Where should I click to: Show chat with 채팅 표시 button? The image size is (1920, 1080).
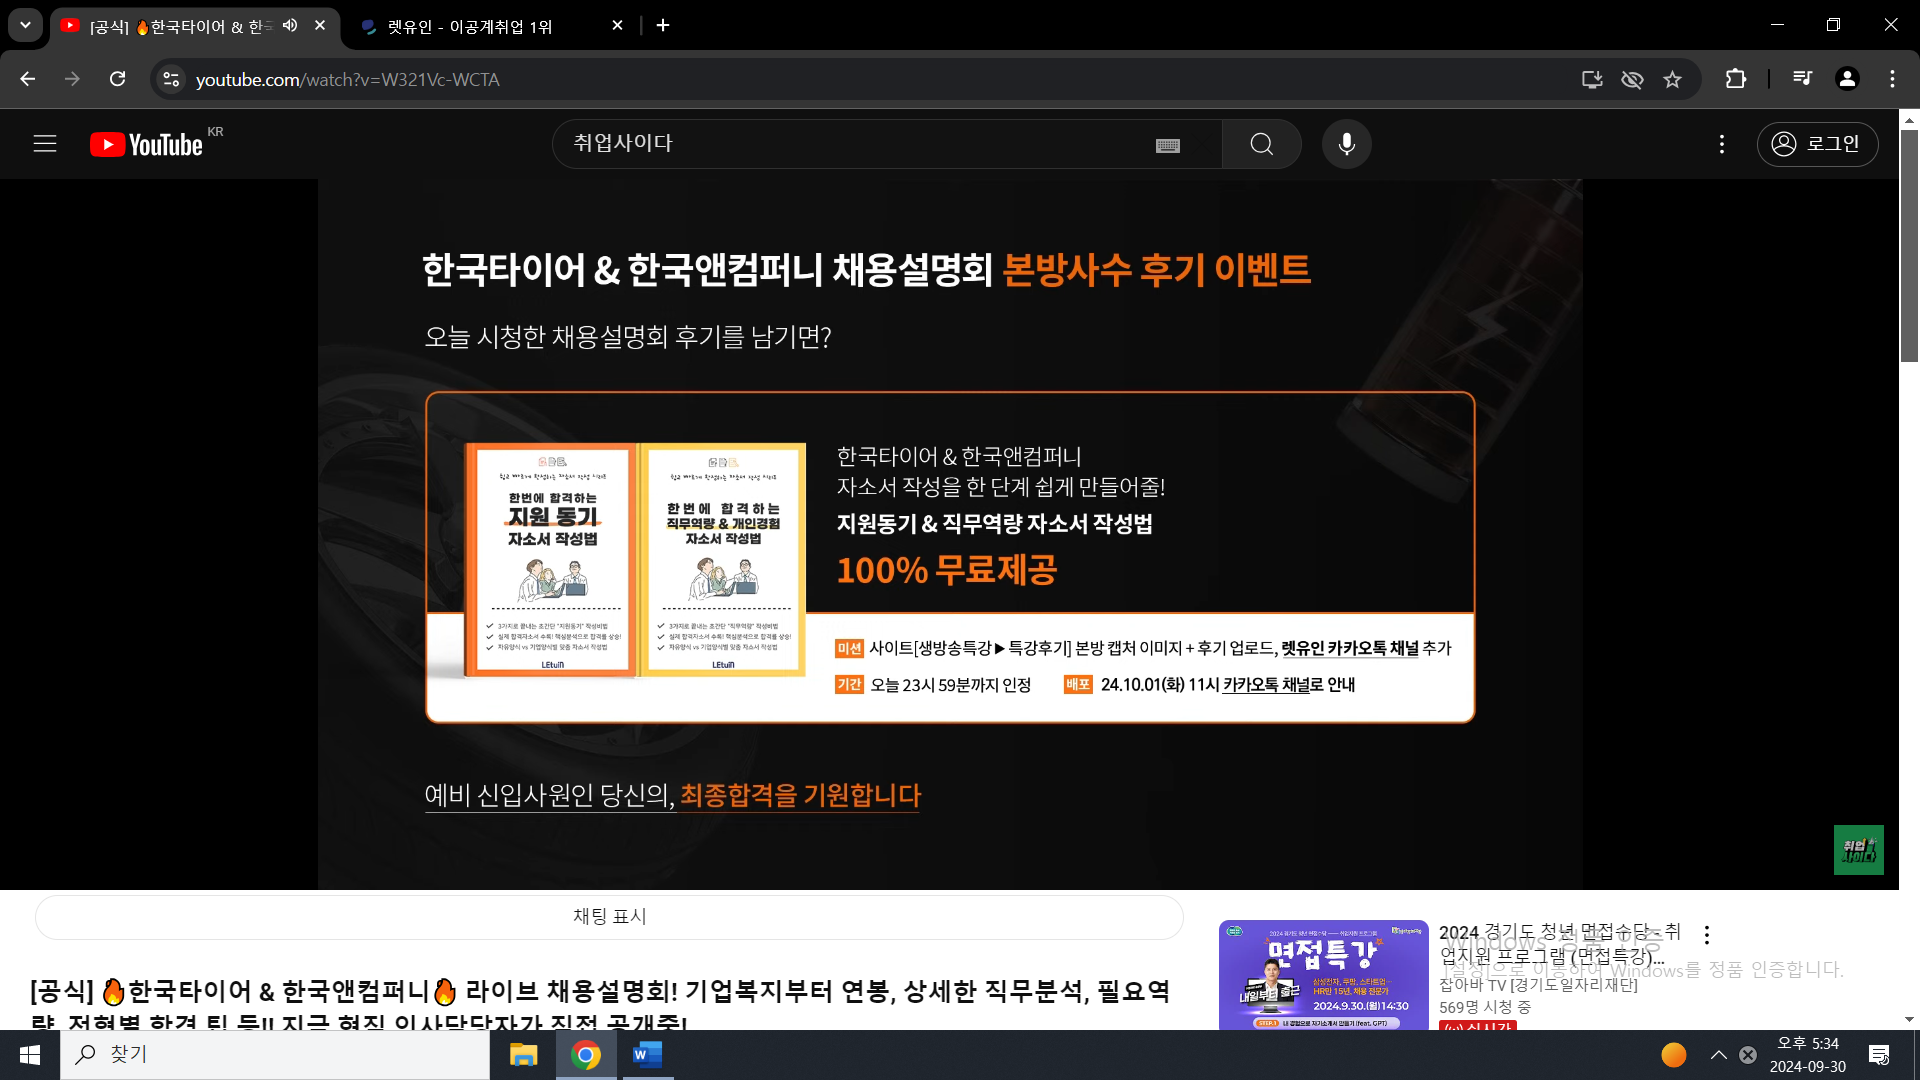pyautogui.click(x=609, y=916)
